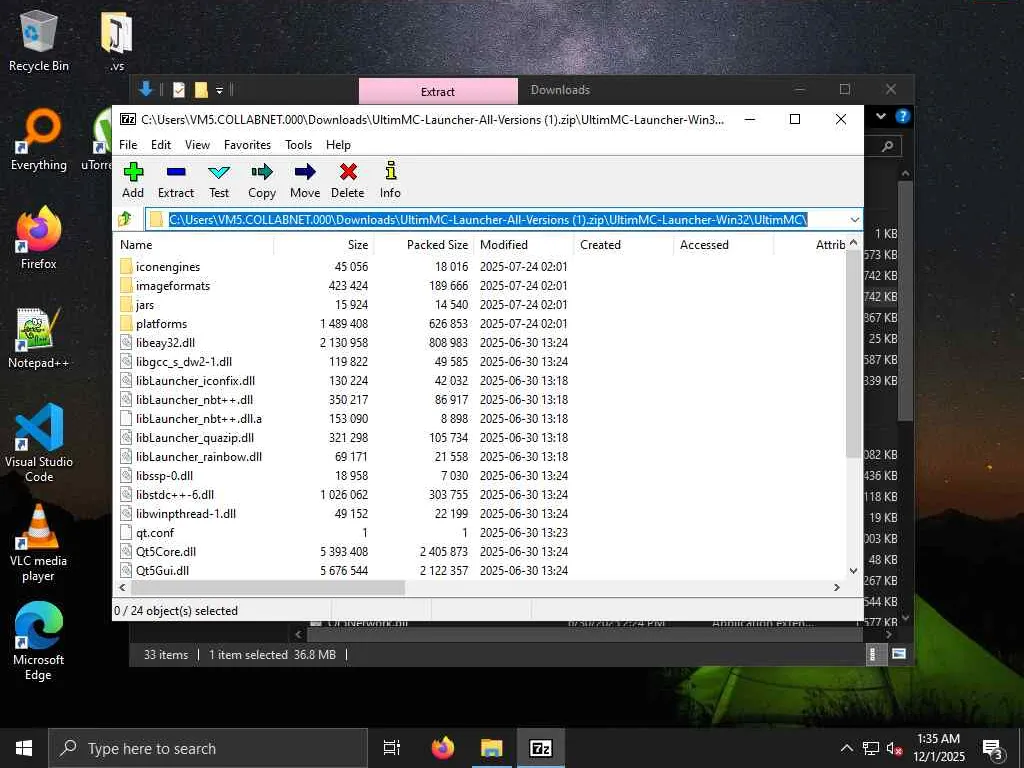
Task: Select libLauncher_nbt++.dll.a file
Action: click(199, 418)
